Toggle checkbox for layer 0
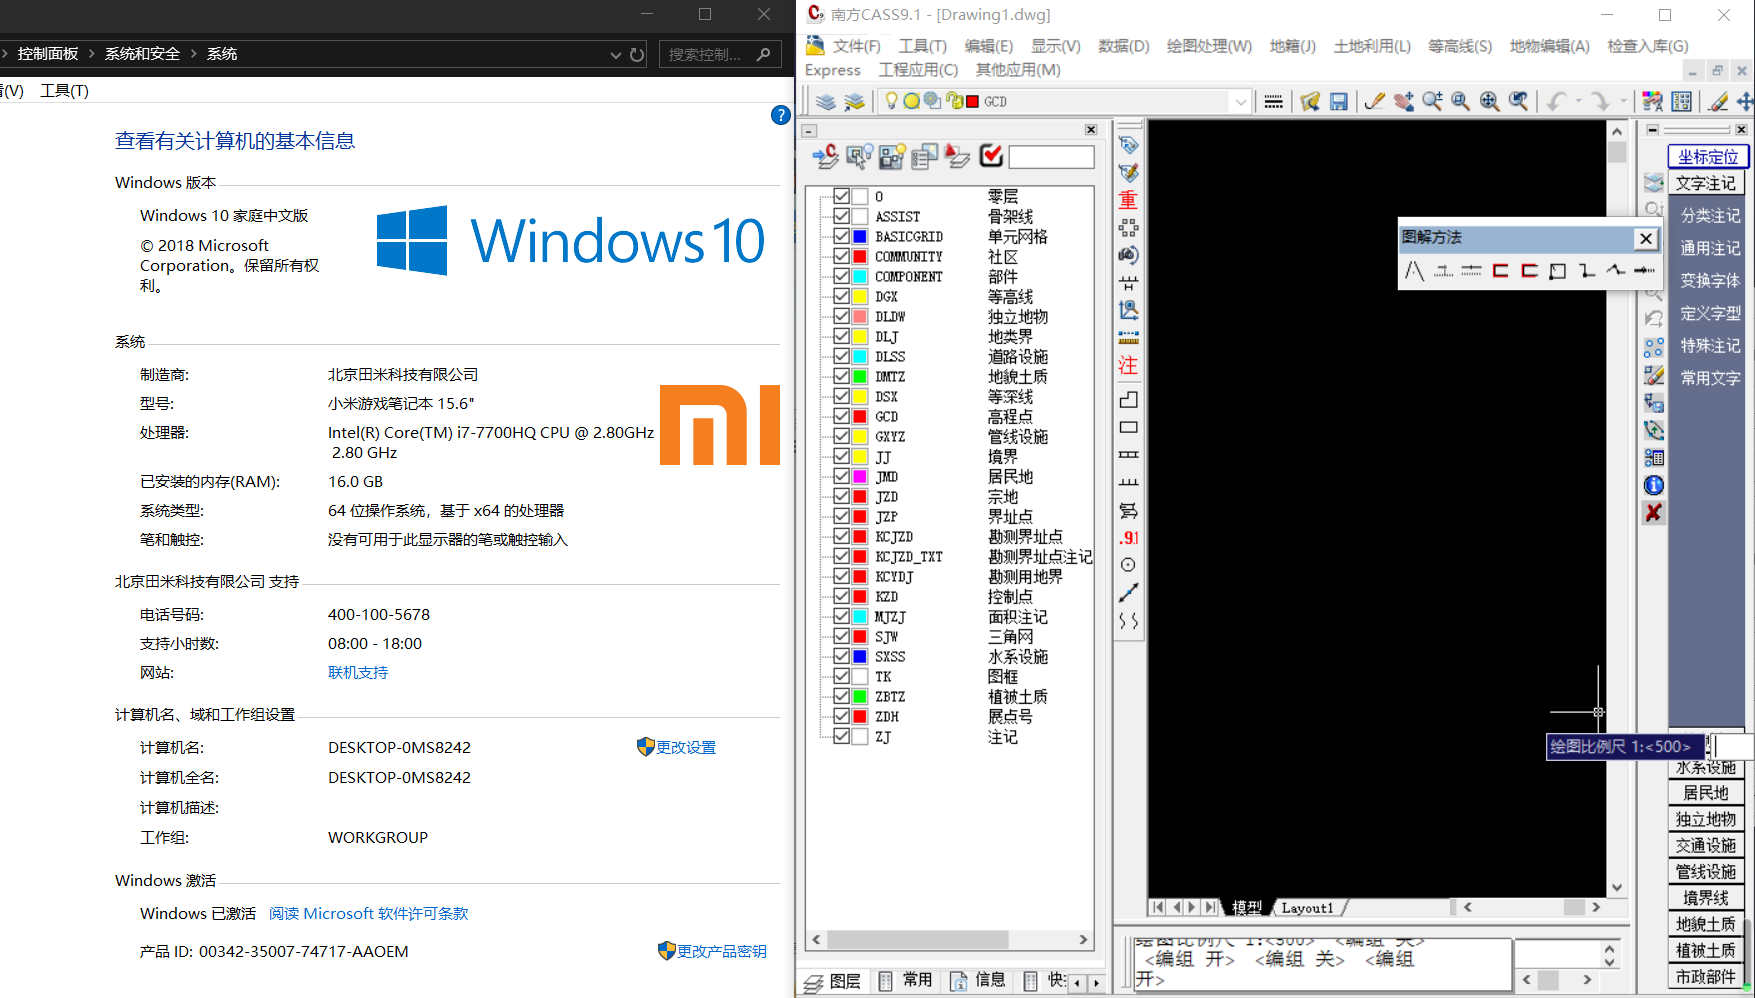The width and height of the screenshot is (1755, 998). pyautogui.click(x=841, y=196)
